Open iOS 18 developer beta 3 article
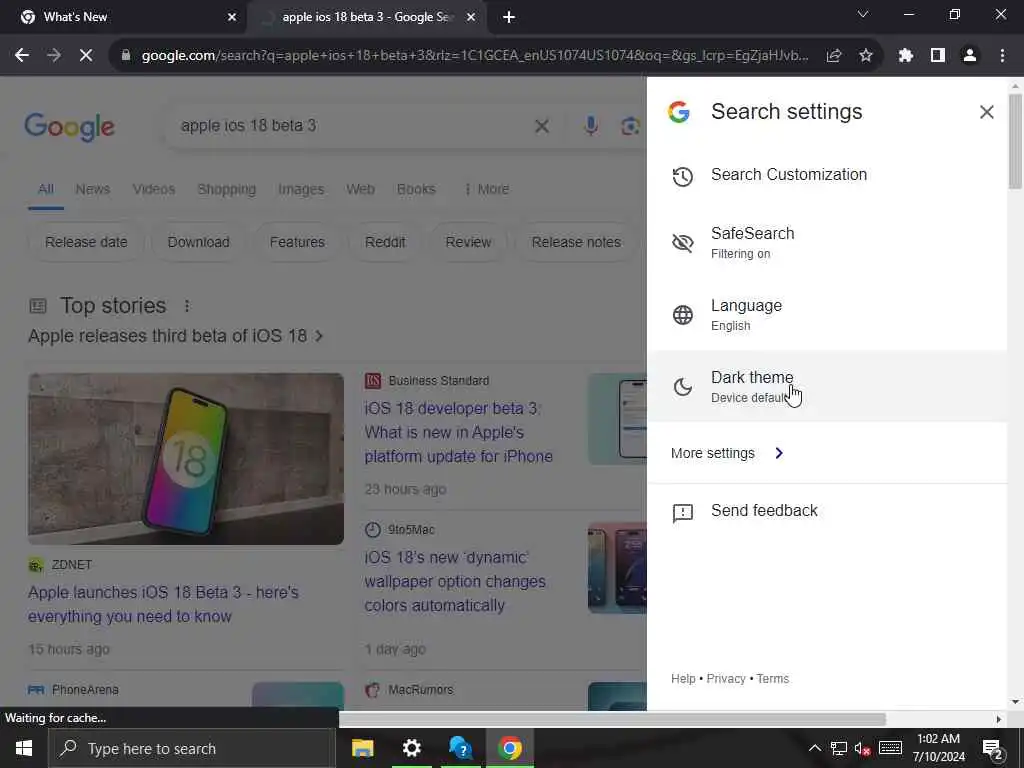 click(458, 432)
